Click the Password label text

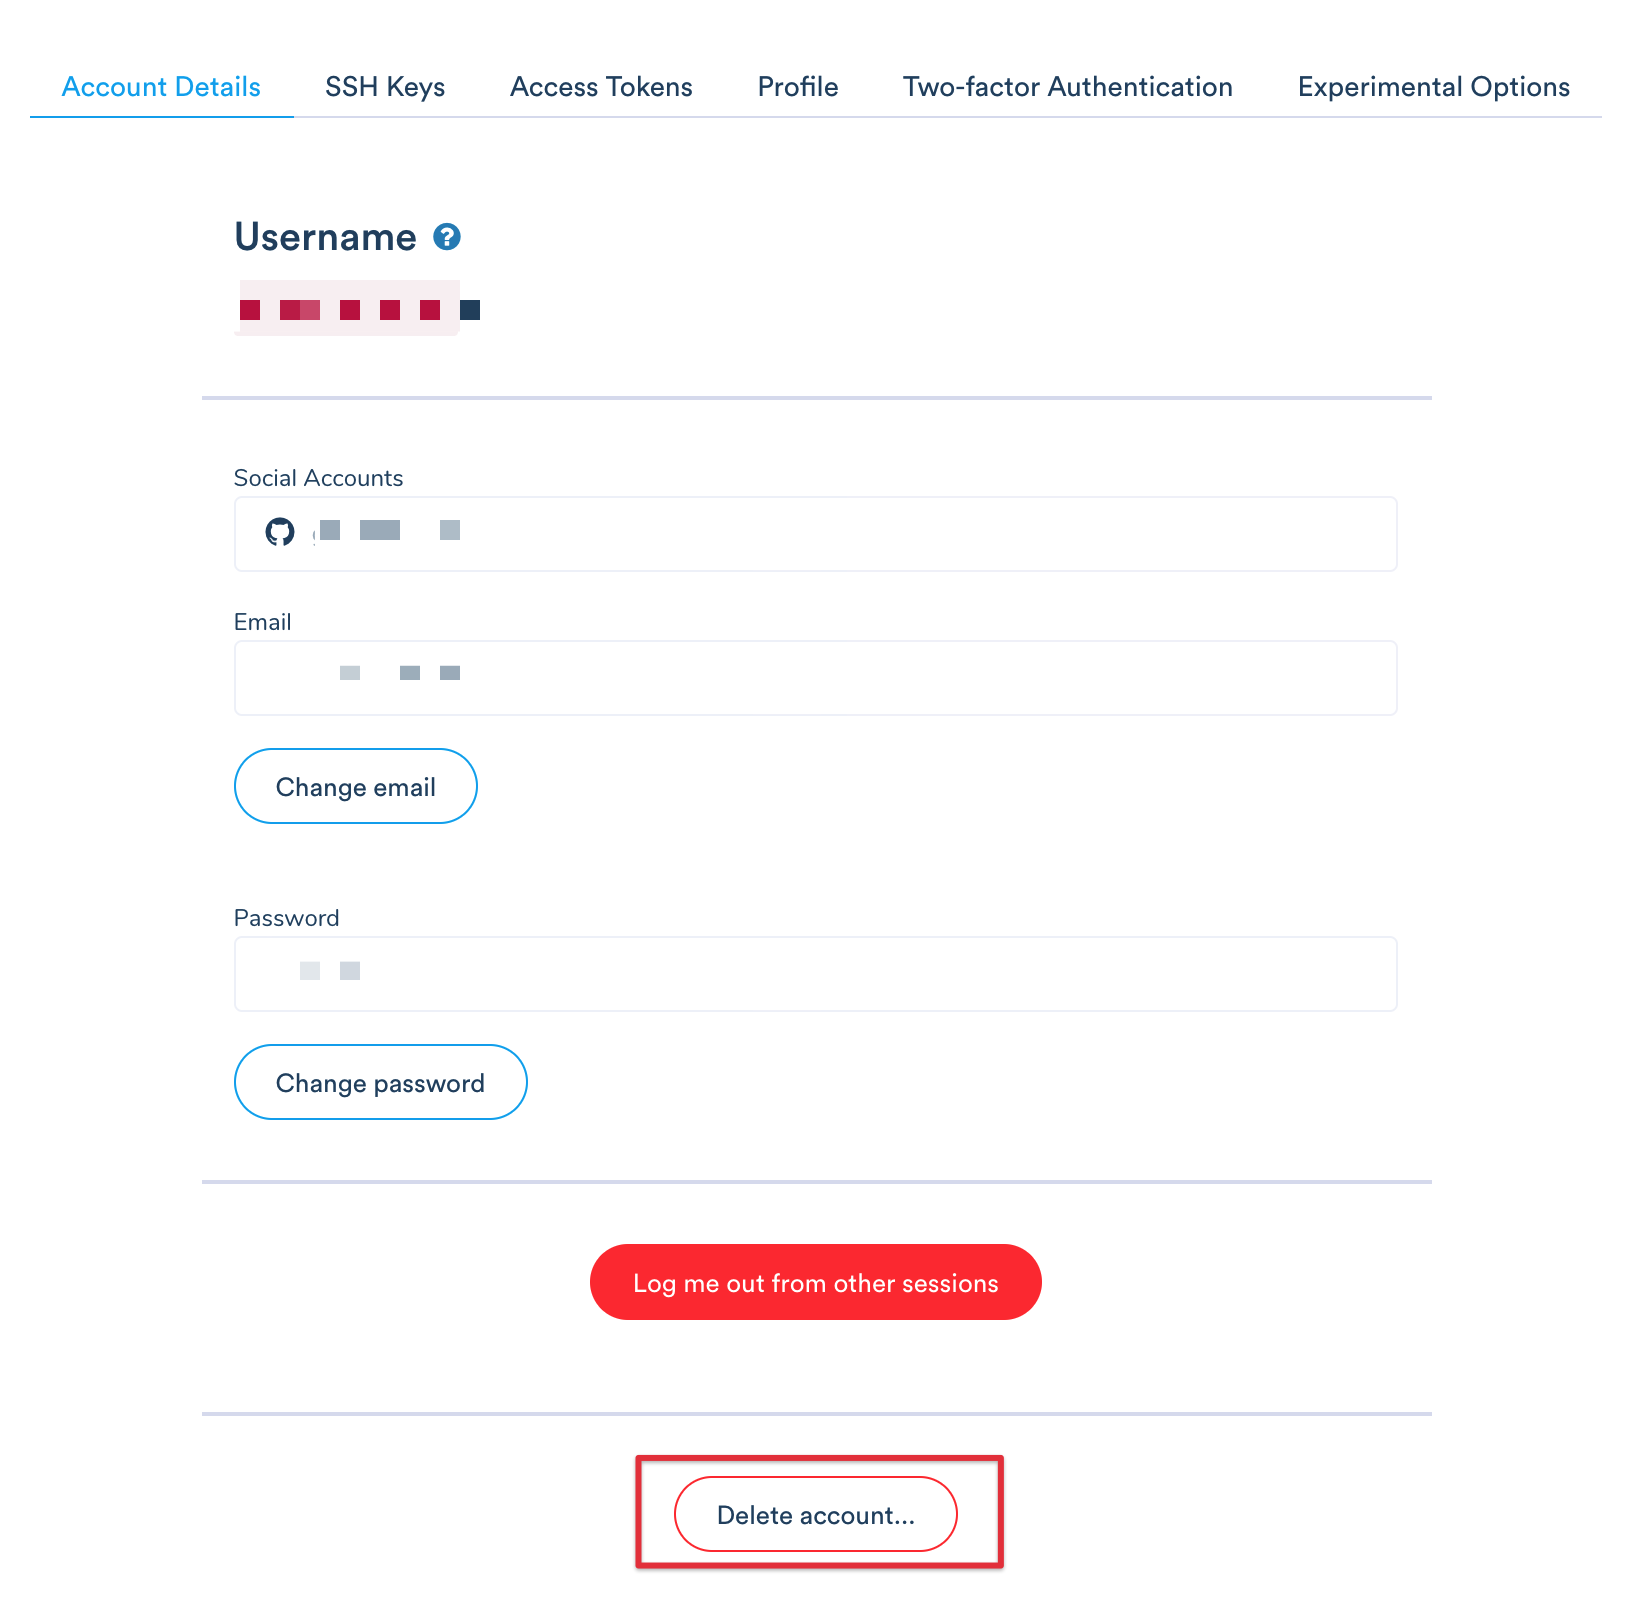(286, 918)
